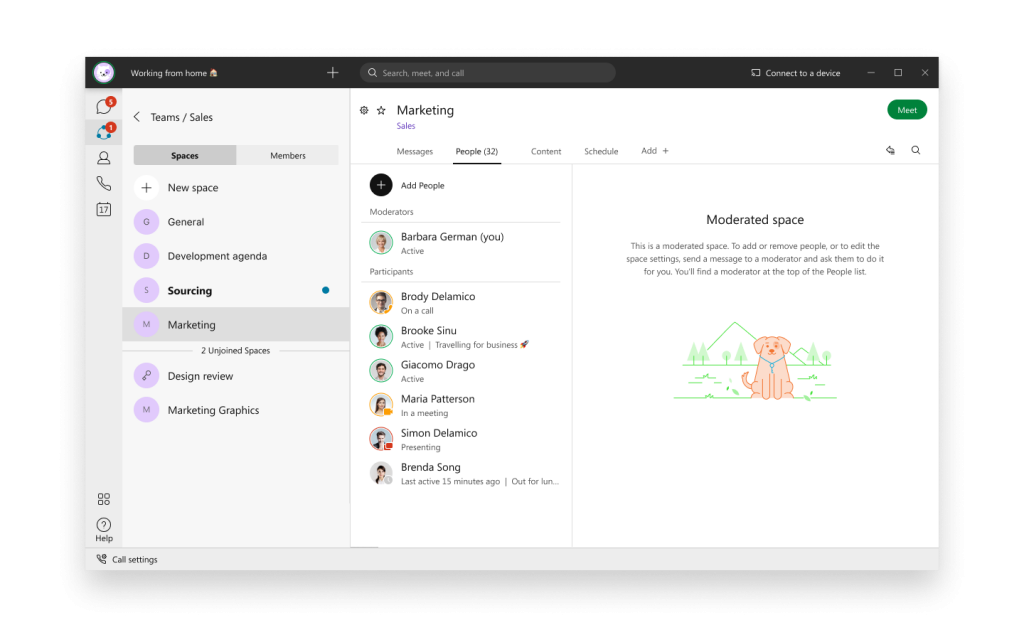This screenshot has height=640, width=1024.
Task: Open the Messaging icon in the sidebar
Action: click(103, 107)
